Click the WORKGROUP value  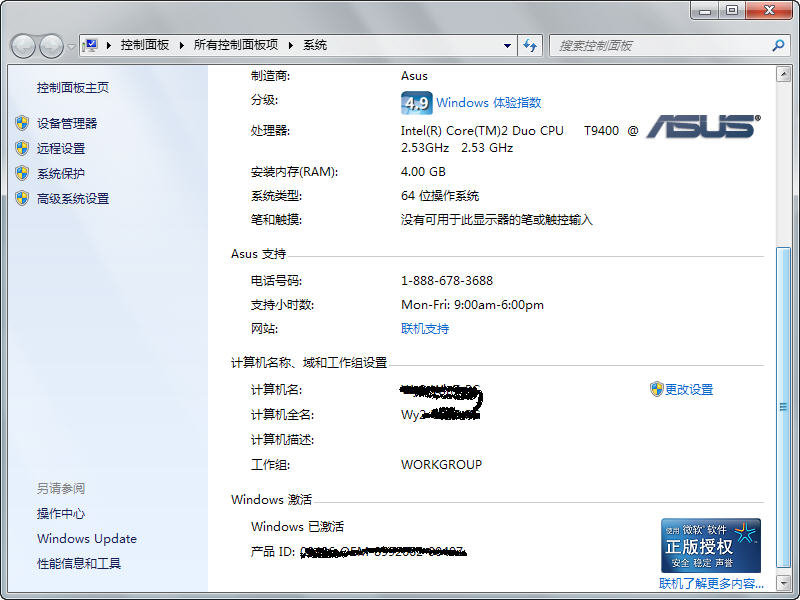441,464
